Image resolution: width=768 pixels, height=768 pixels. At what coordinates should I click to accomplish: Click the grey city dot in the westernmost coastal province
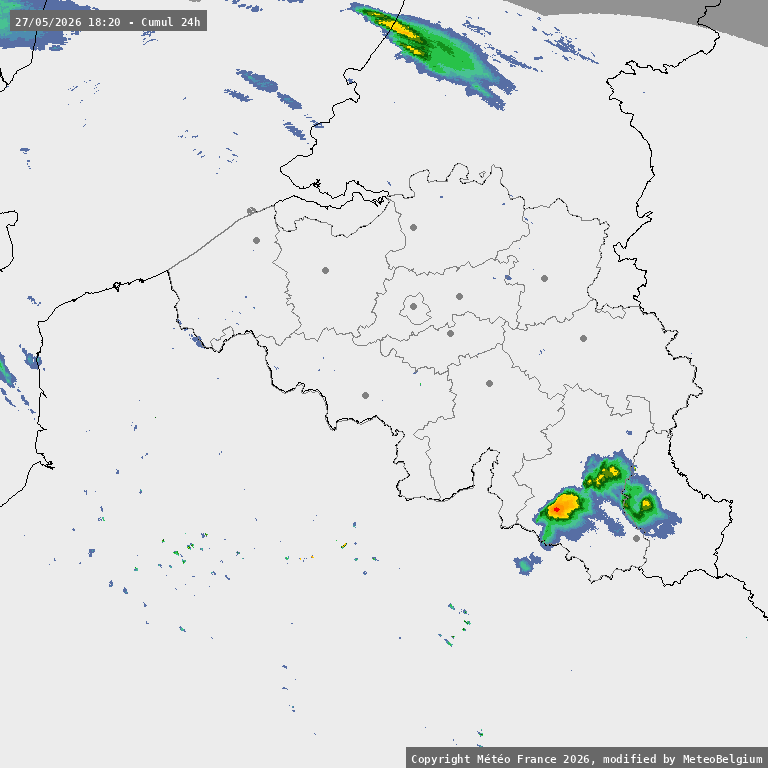(x=256, y=240)
